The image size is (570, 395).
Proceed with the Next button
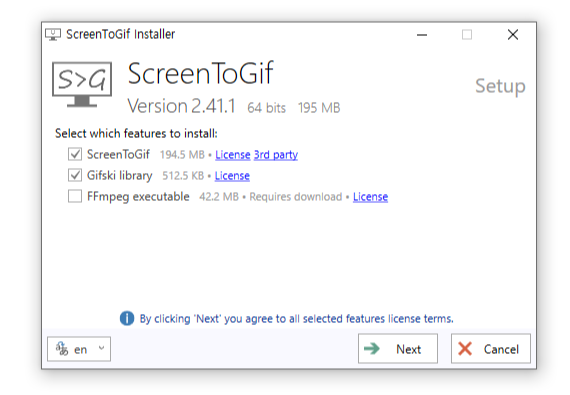pyautogui.click(x=398, y=348)
